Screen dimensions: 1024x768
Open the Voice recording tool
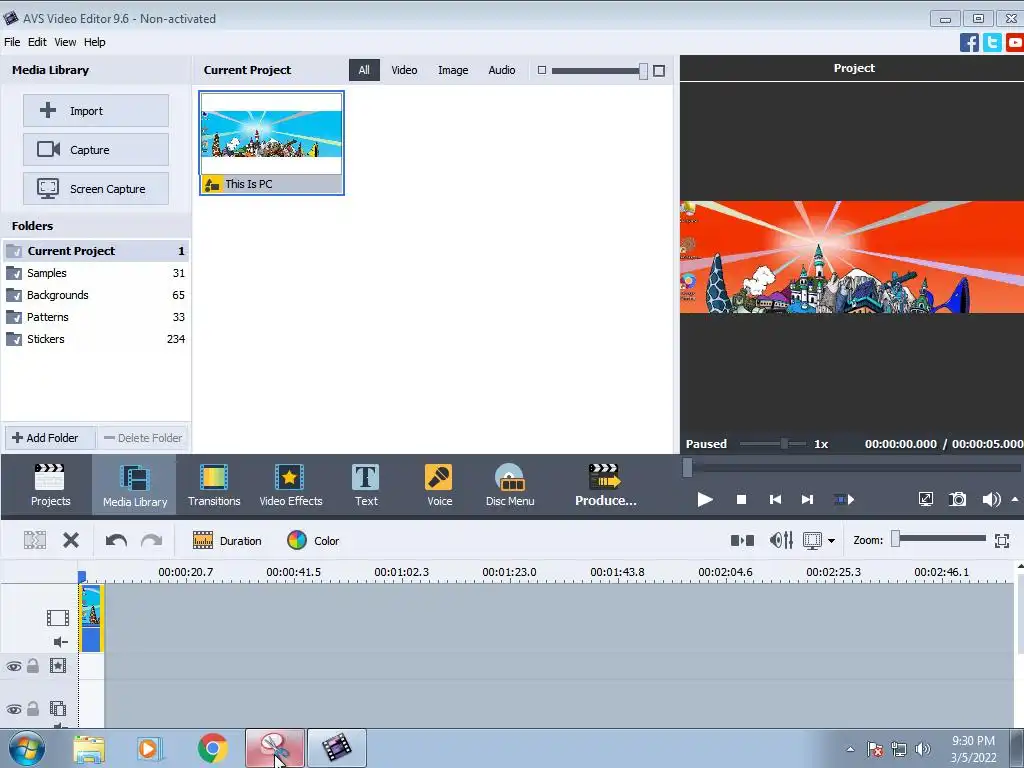coord(439,485)
